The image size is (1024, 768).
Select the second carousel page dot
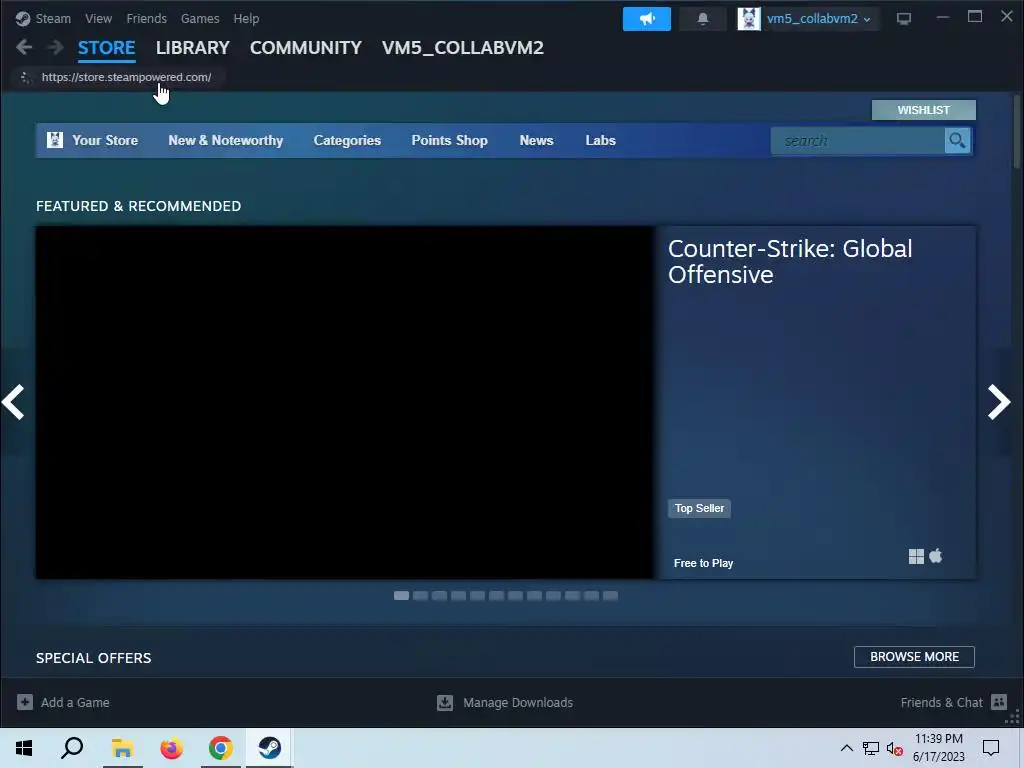421,596
